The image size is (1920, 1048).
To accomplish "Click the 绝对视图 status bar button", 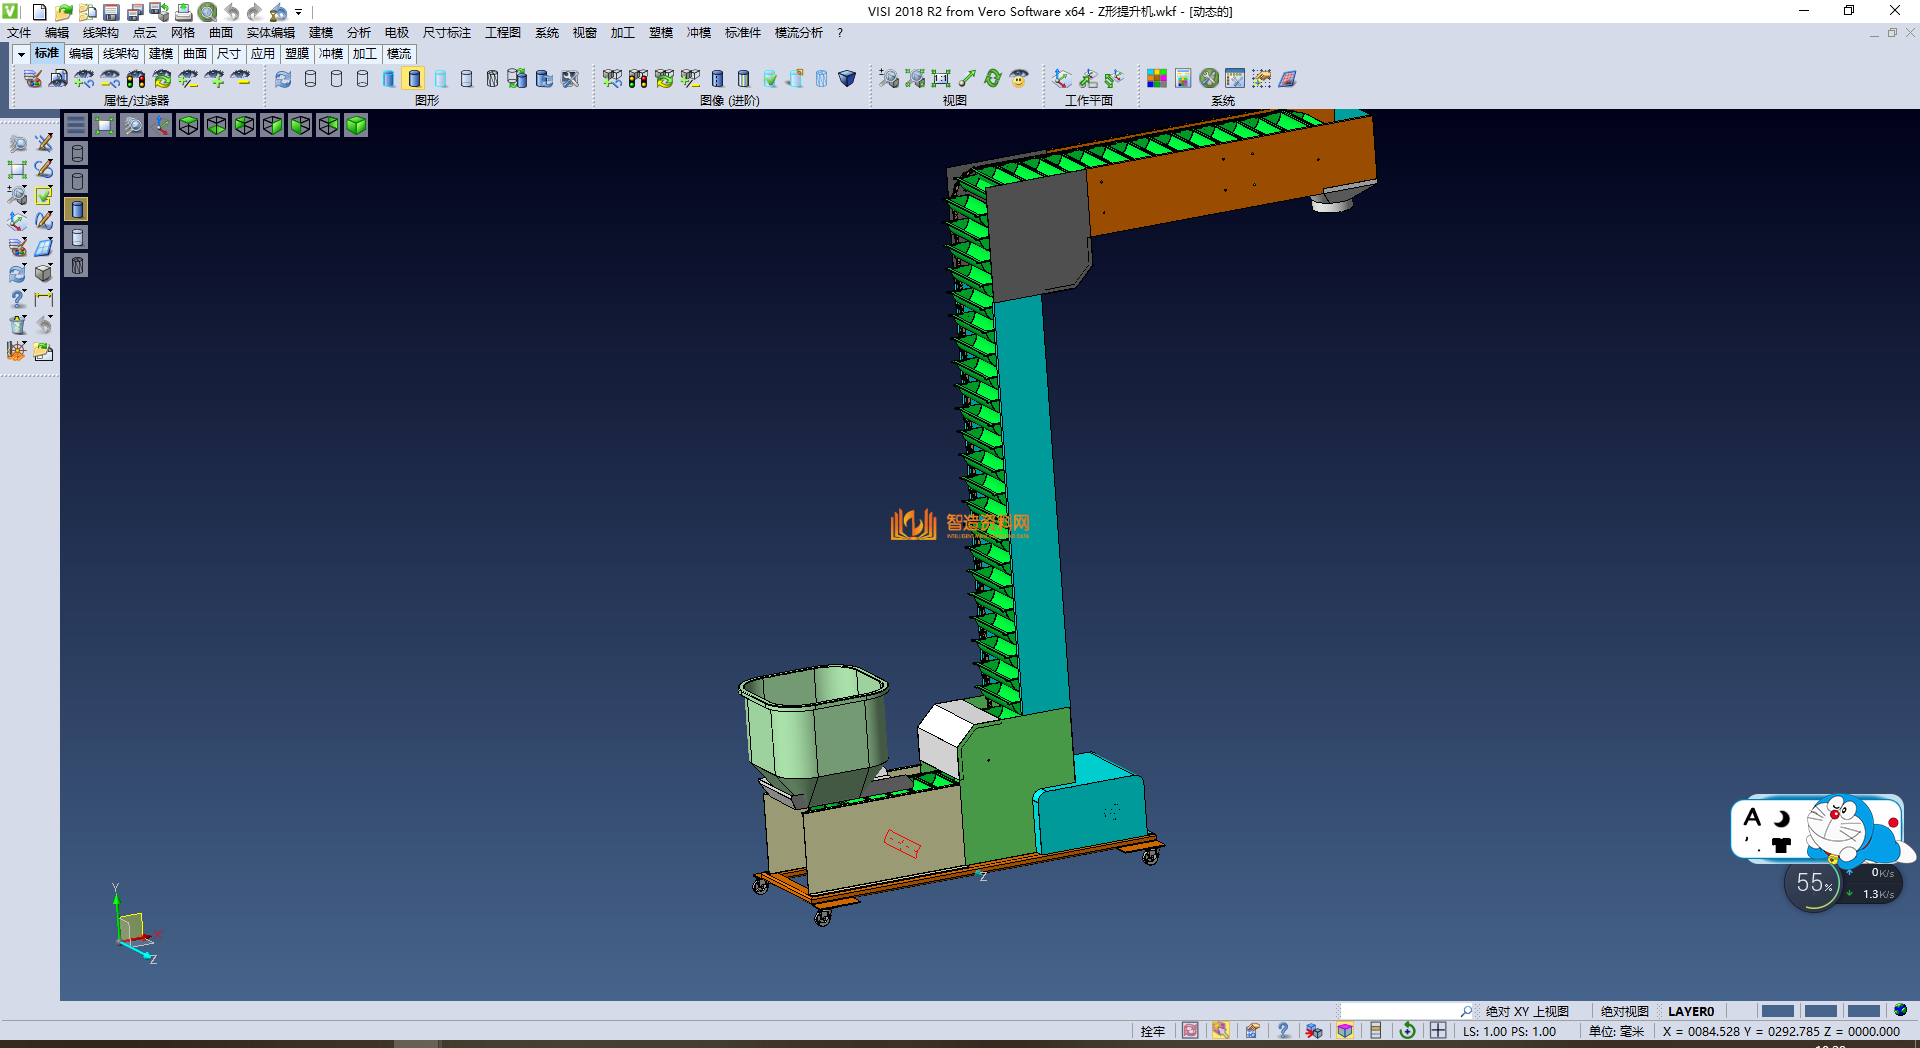I will pyautogui.click(x=1624, y=1011).
